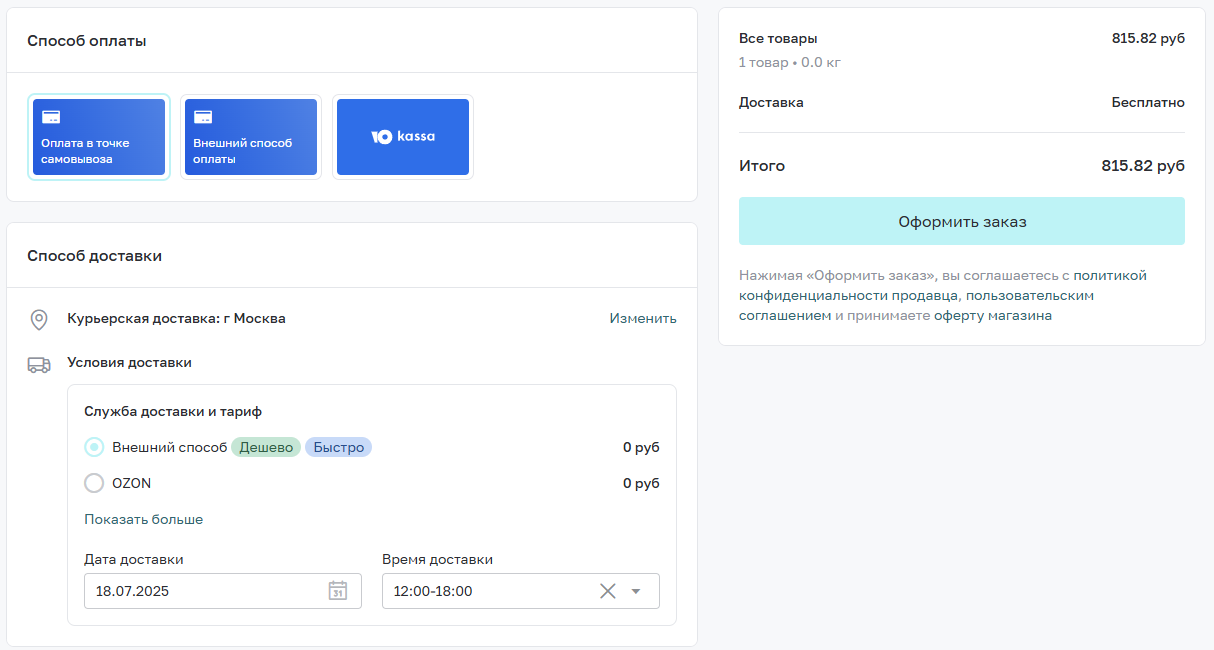Image resolution: width=1214 pixels, height=650 pixels.
Task: Open 'политикой конфиденциальности продавца' link
Action: pyautogui.click(x=944, y=285)
